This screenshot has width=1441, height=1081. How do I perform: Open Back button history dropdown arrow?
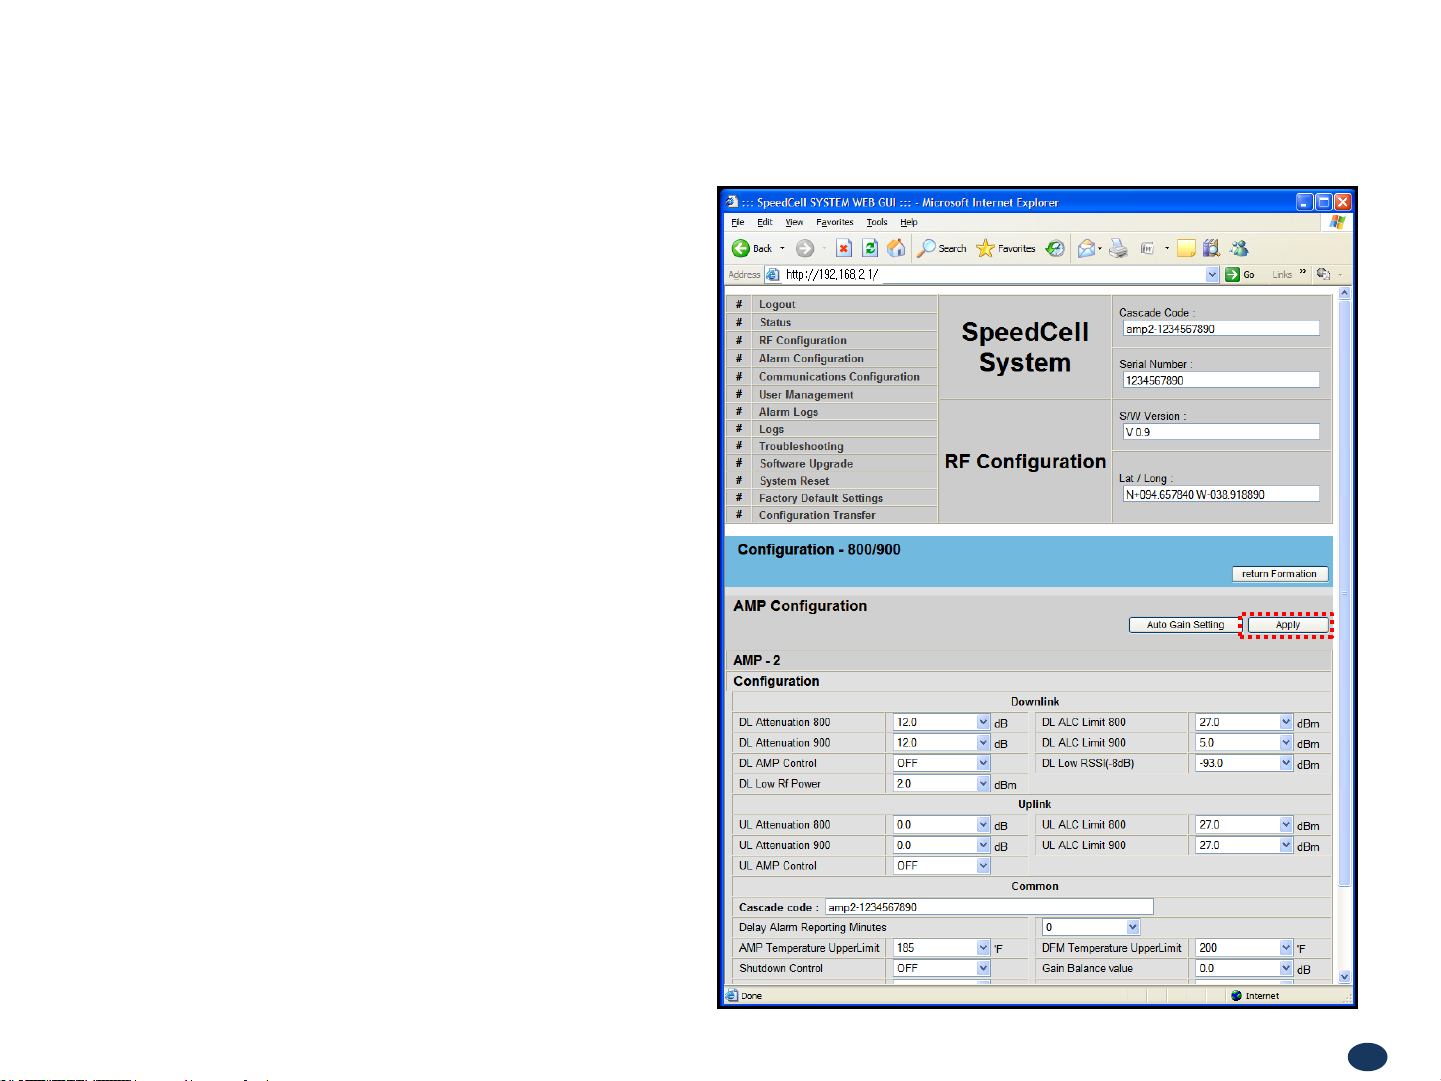(x=782, y=248)
